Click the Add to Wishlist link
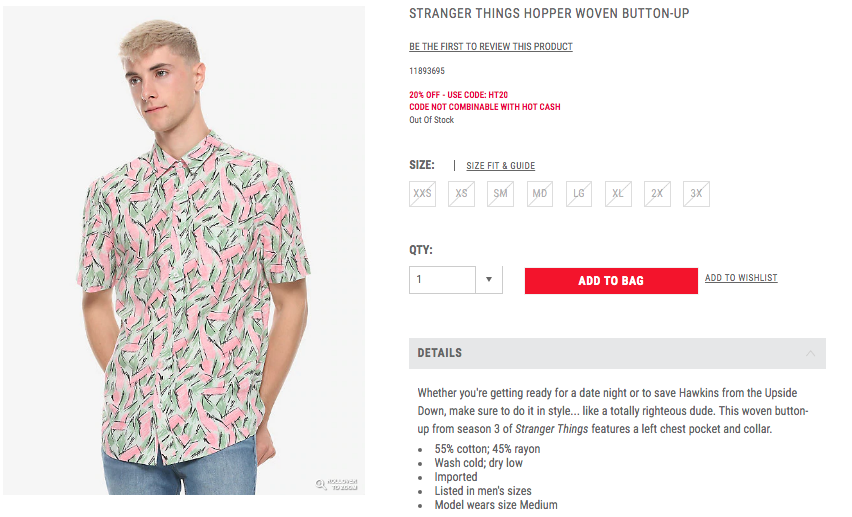Image resolution: width=852 pixels, height=517 pixels. [741, 278]
